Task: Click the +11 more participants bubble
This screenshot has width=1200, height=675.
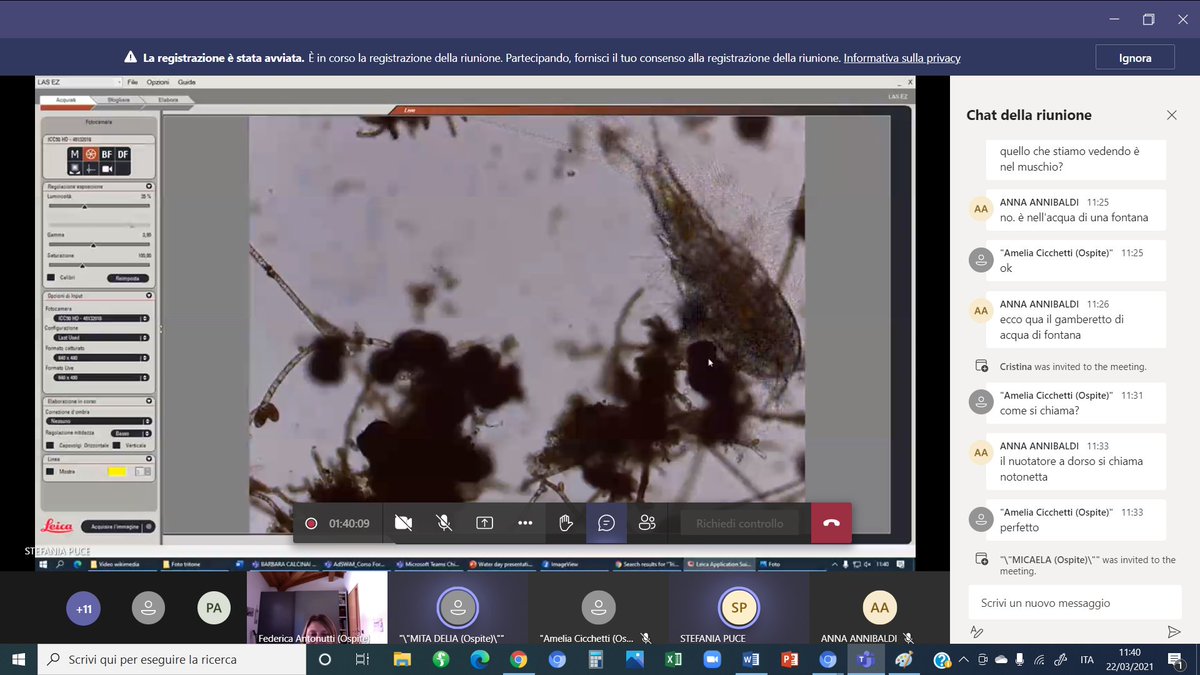Action: coord(82,608)
